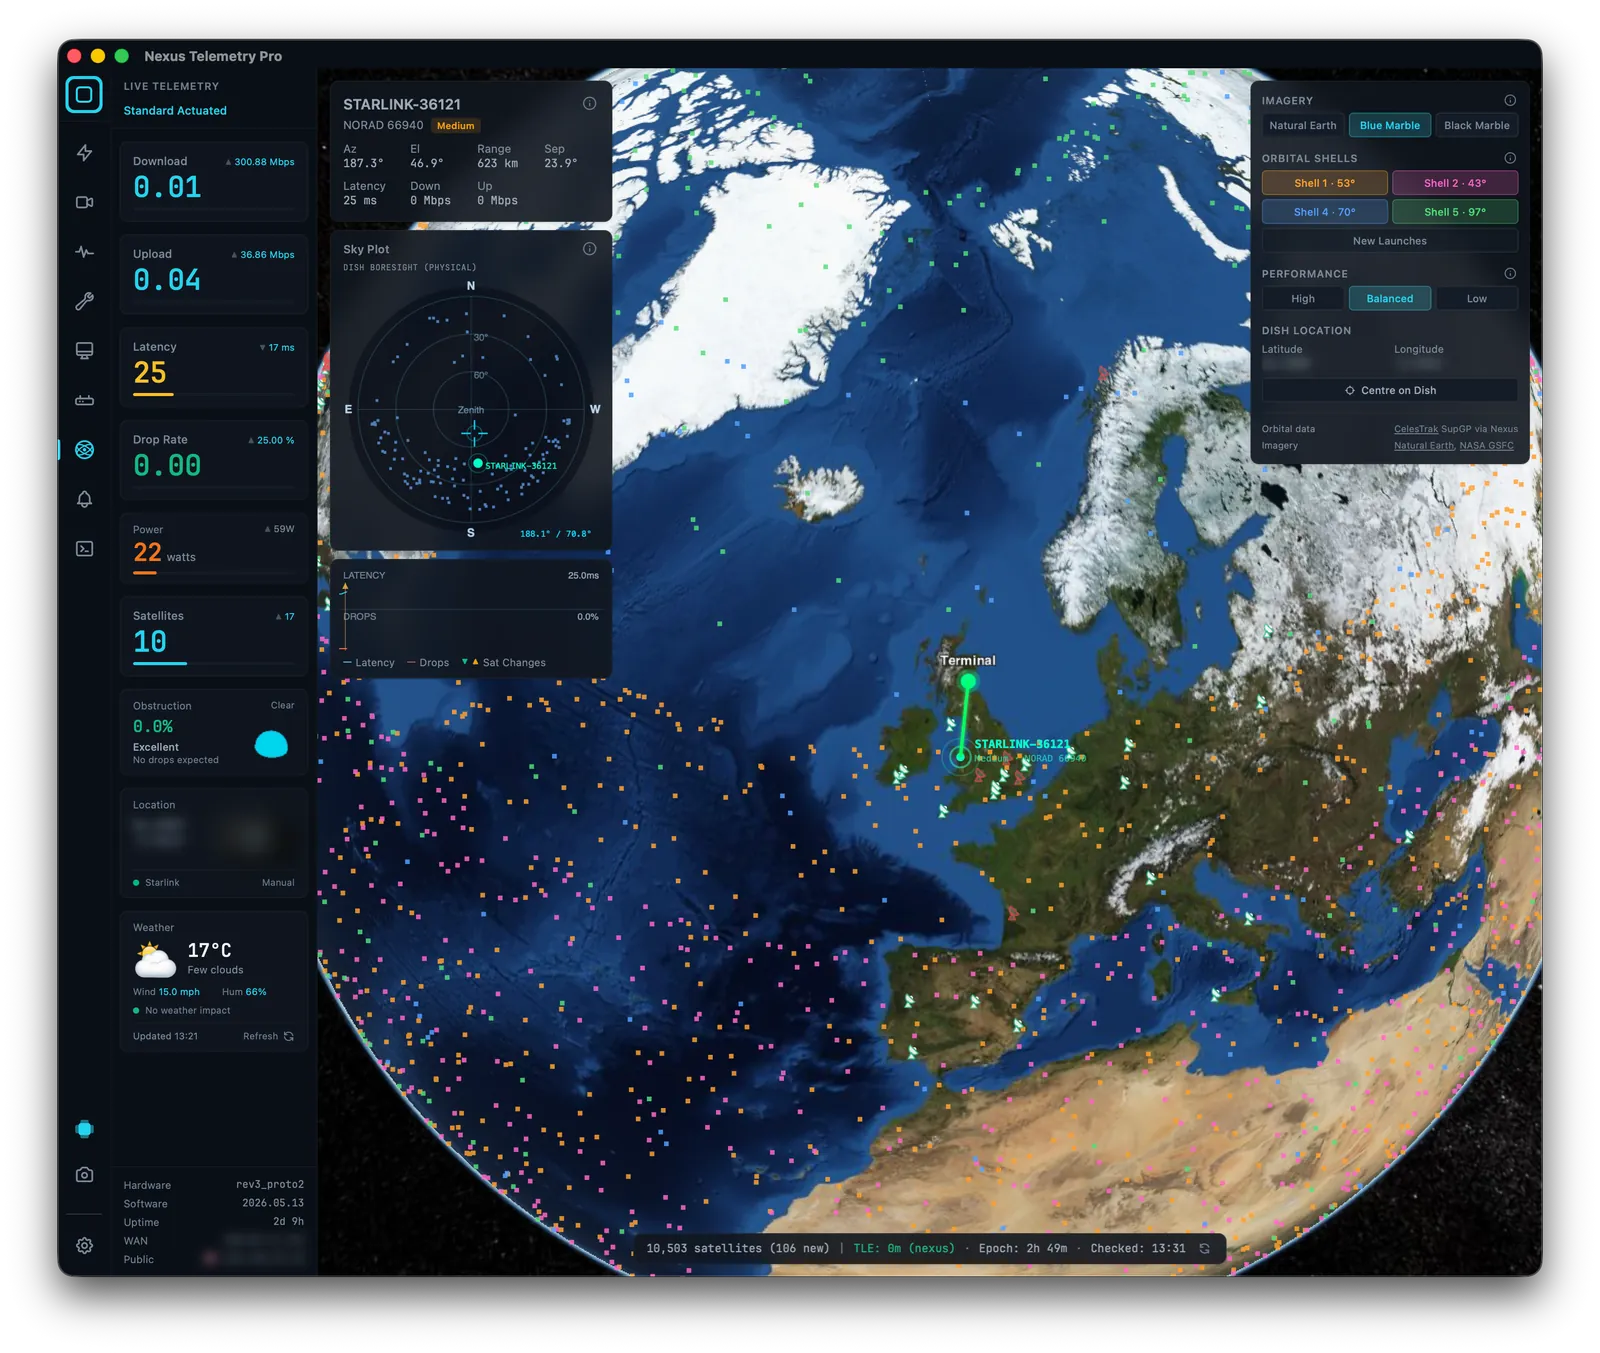Click the Drops legend entry
The image size is (1600, 1353).
pos(428,663)
